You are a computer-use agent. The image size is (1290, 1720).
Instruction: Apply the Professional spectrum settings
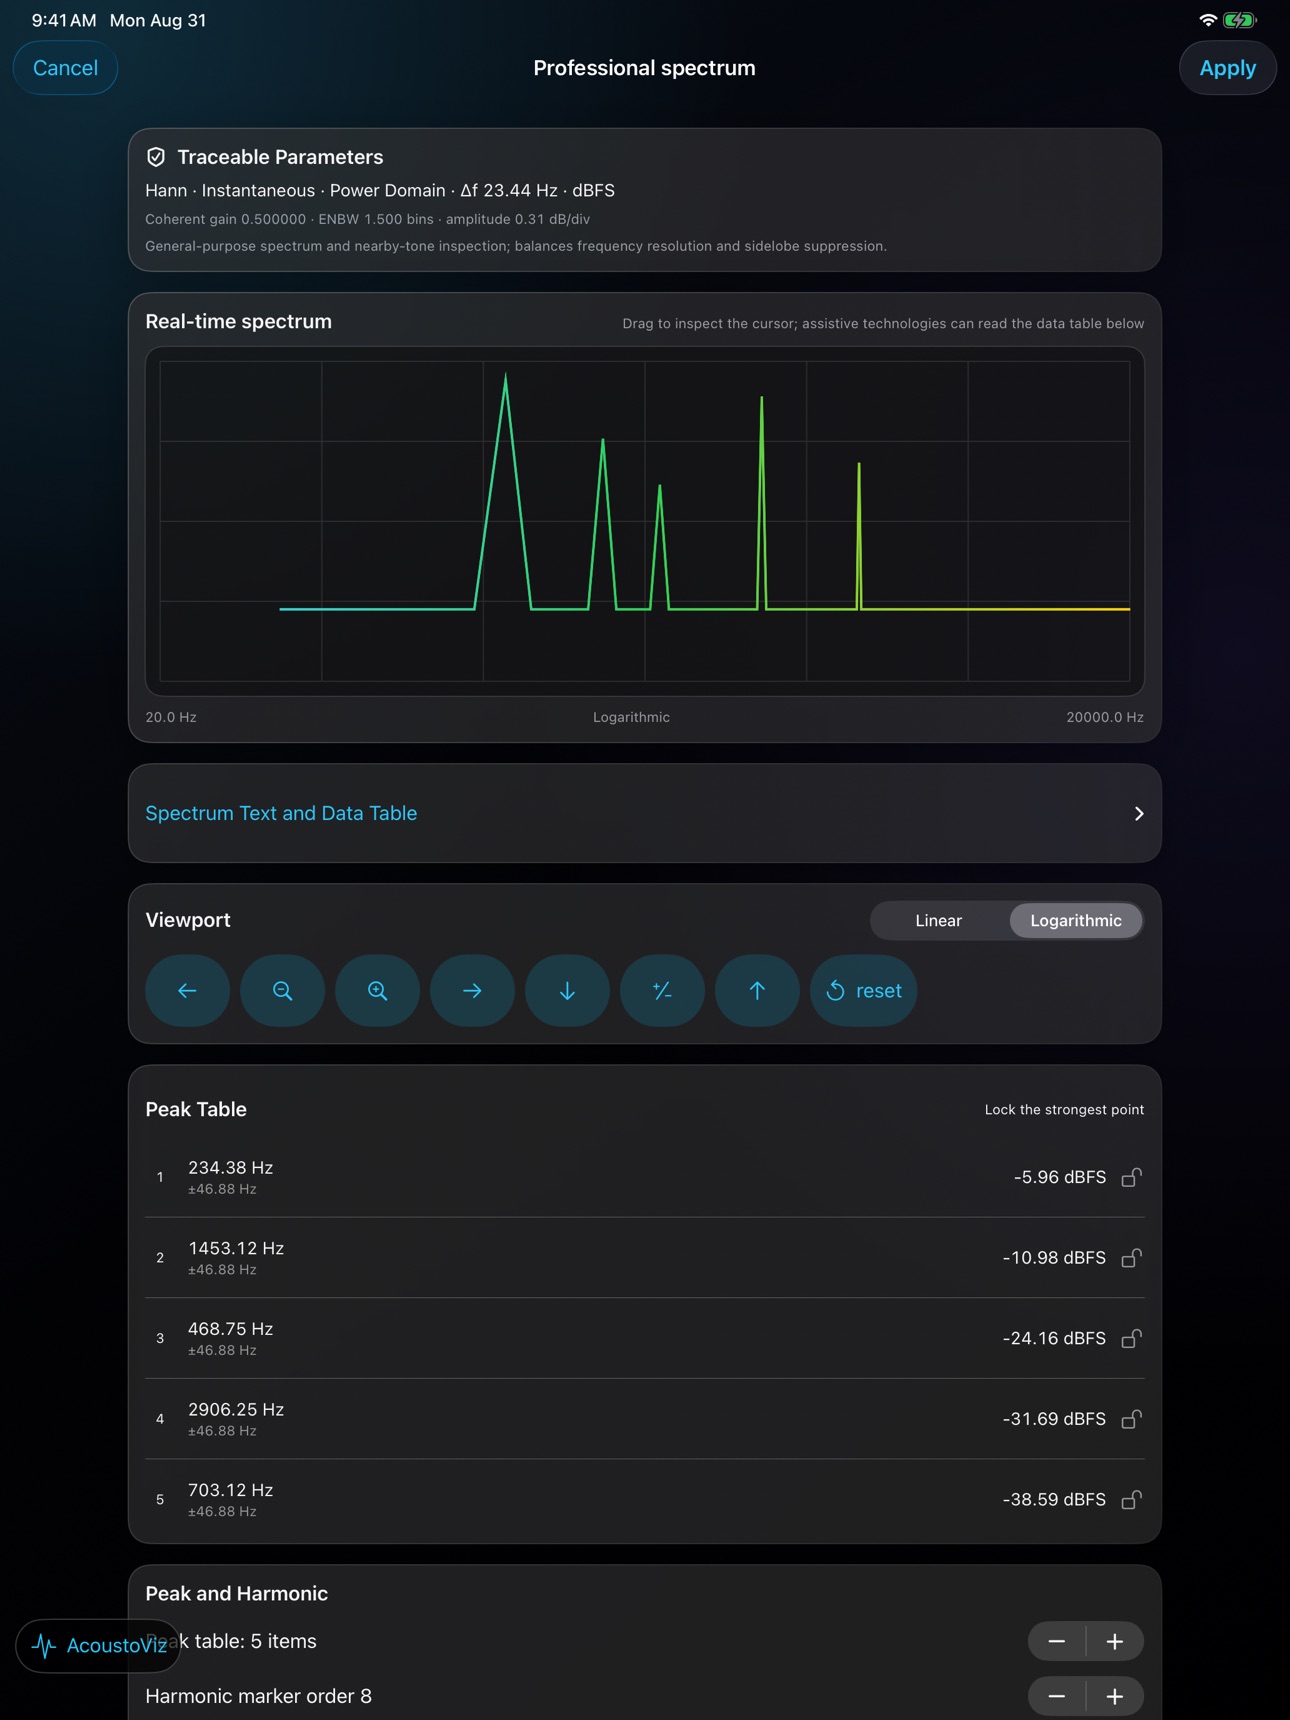tap(1228, 68)
